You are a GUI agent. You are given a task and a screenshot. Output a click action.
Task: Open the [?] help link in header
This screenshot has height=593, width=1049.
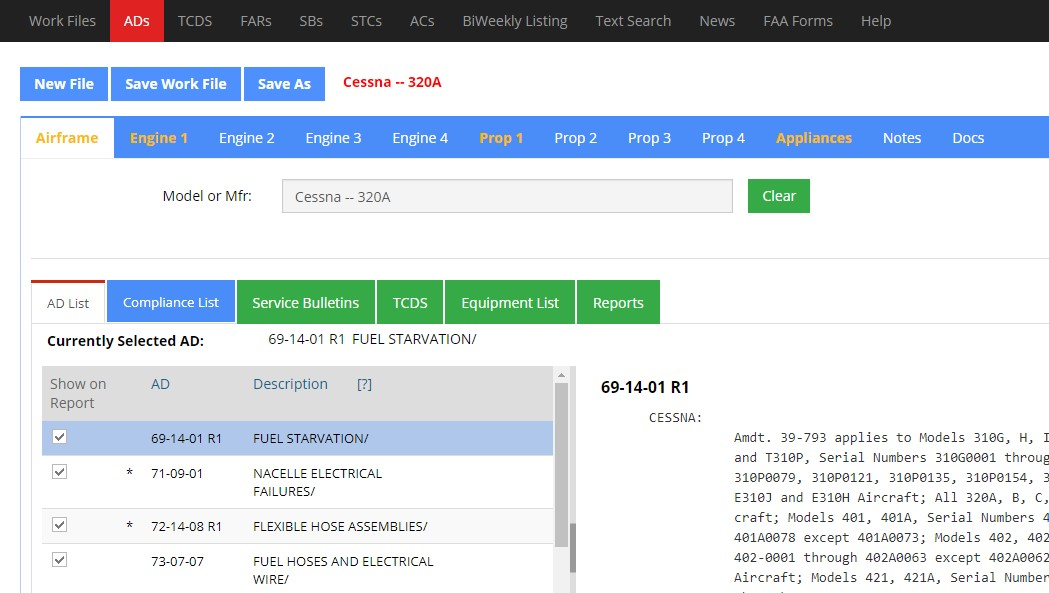pyautogui.click(x=364, y=384)
